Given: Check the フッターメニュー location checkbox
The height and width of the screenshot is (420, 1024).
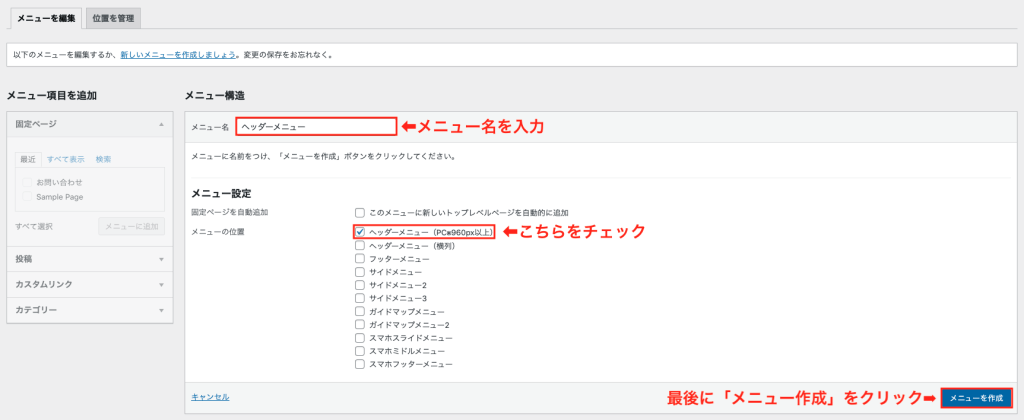Looking at the screenshot, I should point(360,259).
